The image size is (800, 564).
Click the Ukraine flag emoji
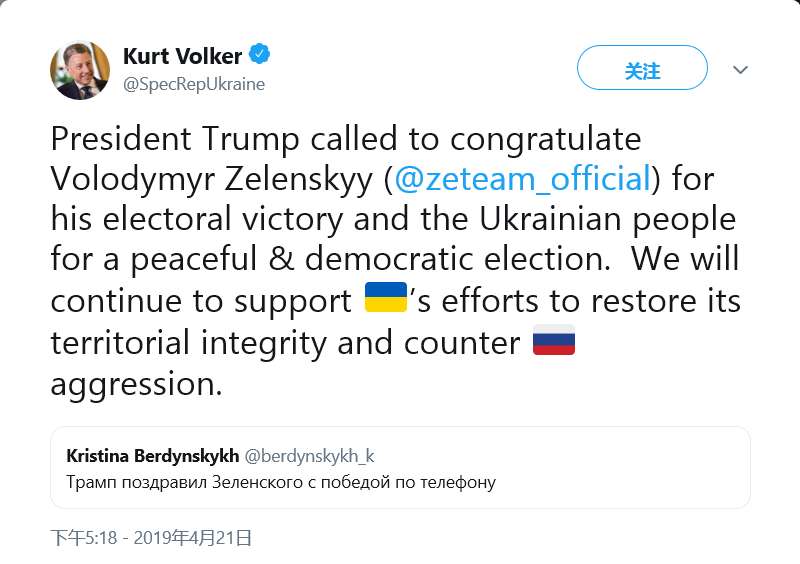(x=386, y=299)
